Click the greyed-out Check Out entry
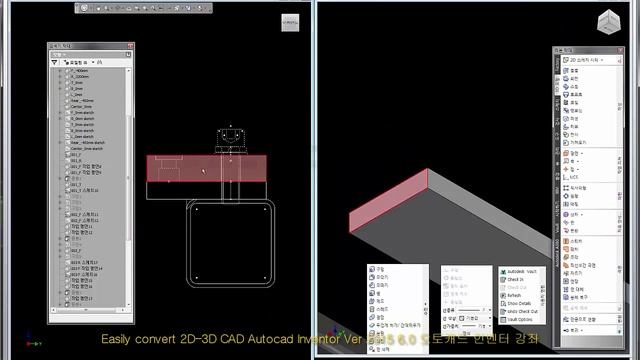This screenshot has width=640, height=360. 513,287
